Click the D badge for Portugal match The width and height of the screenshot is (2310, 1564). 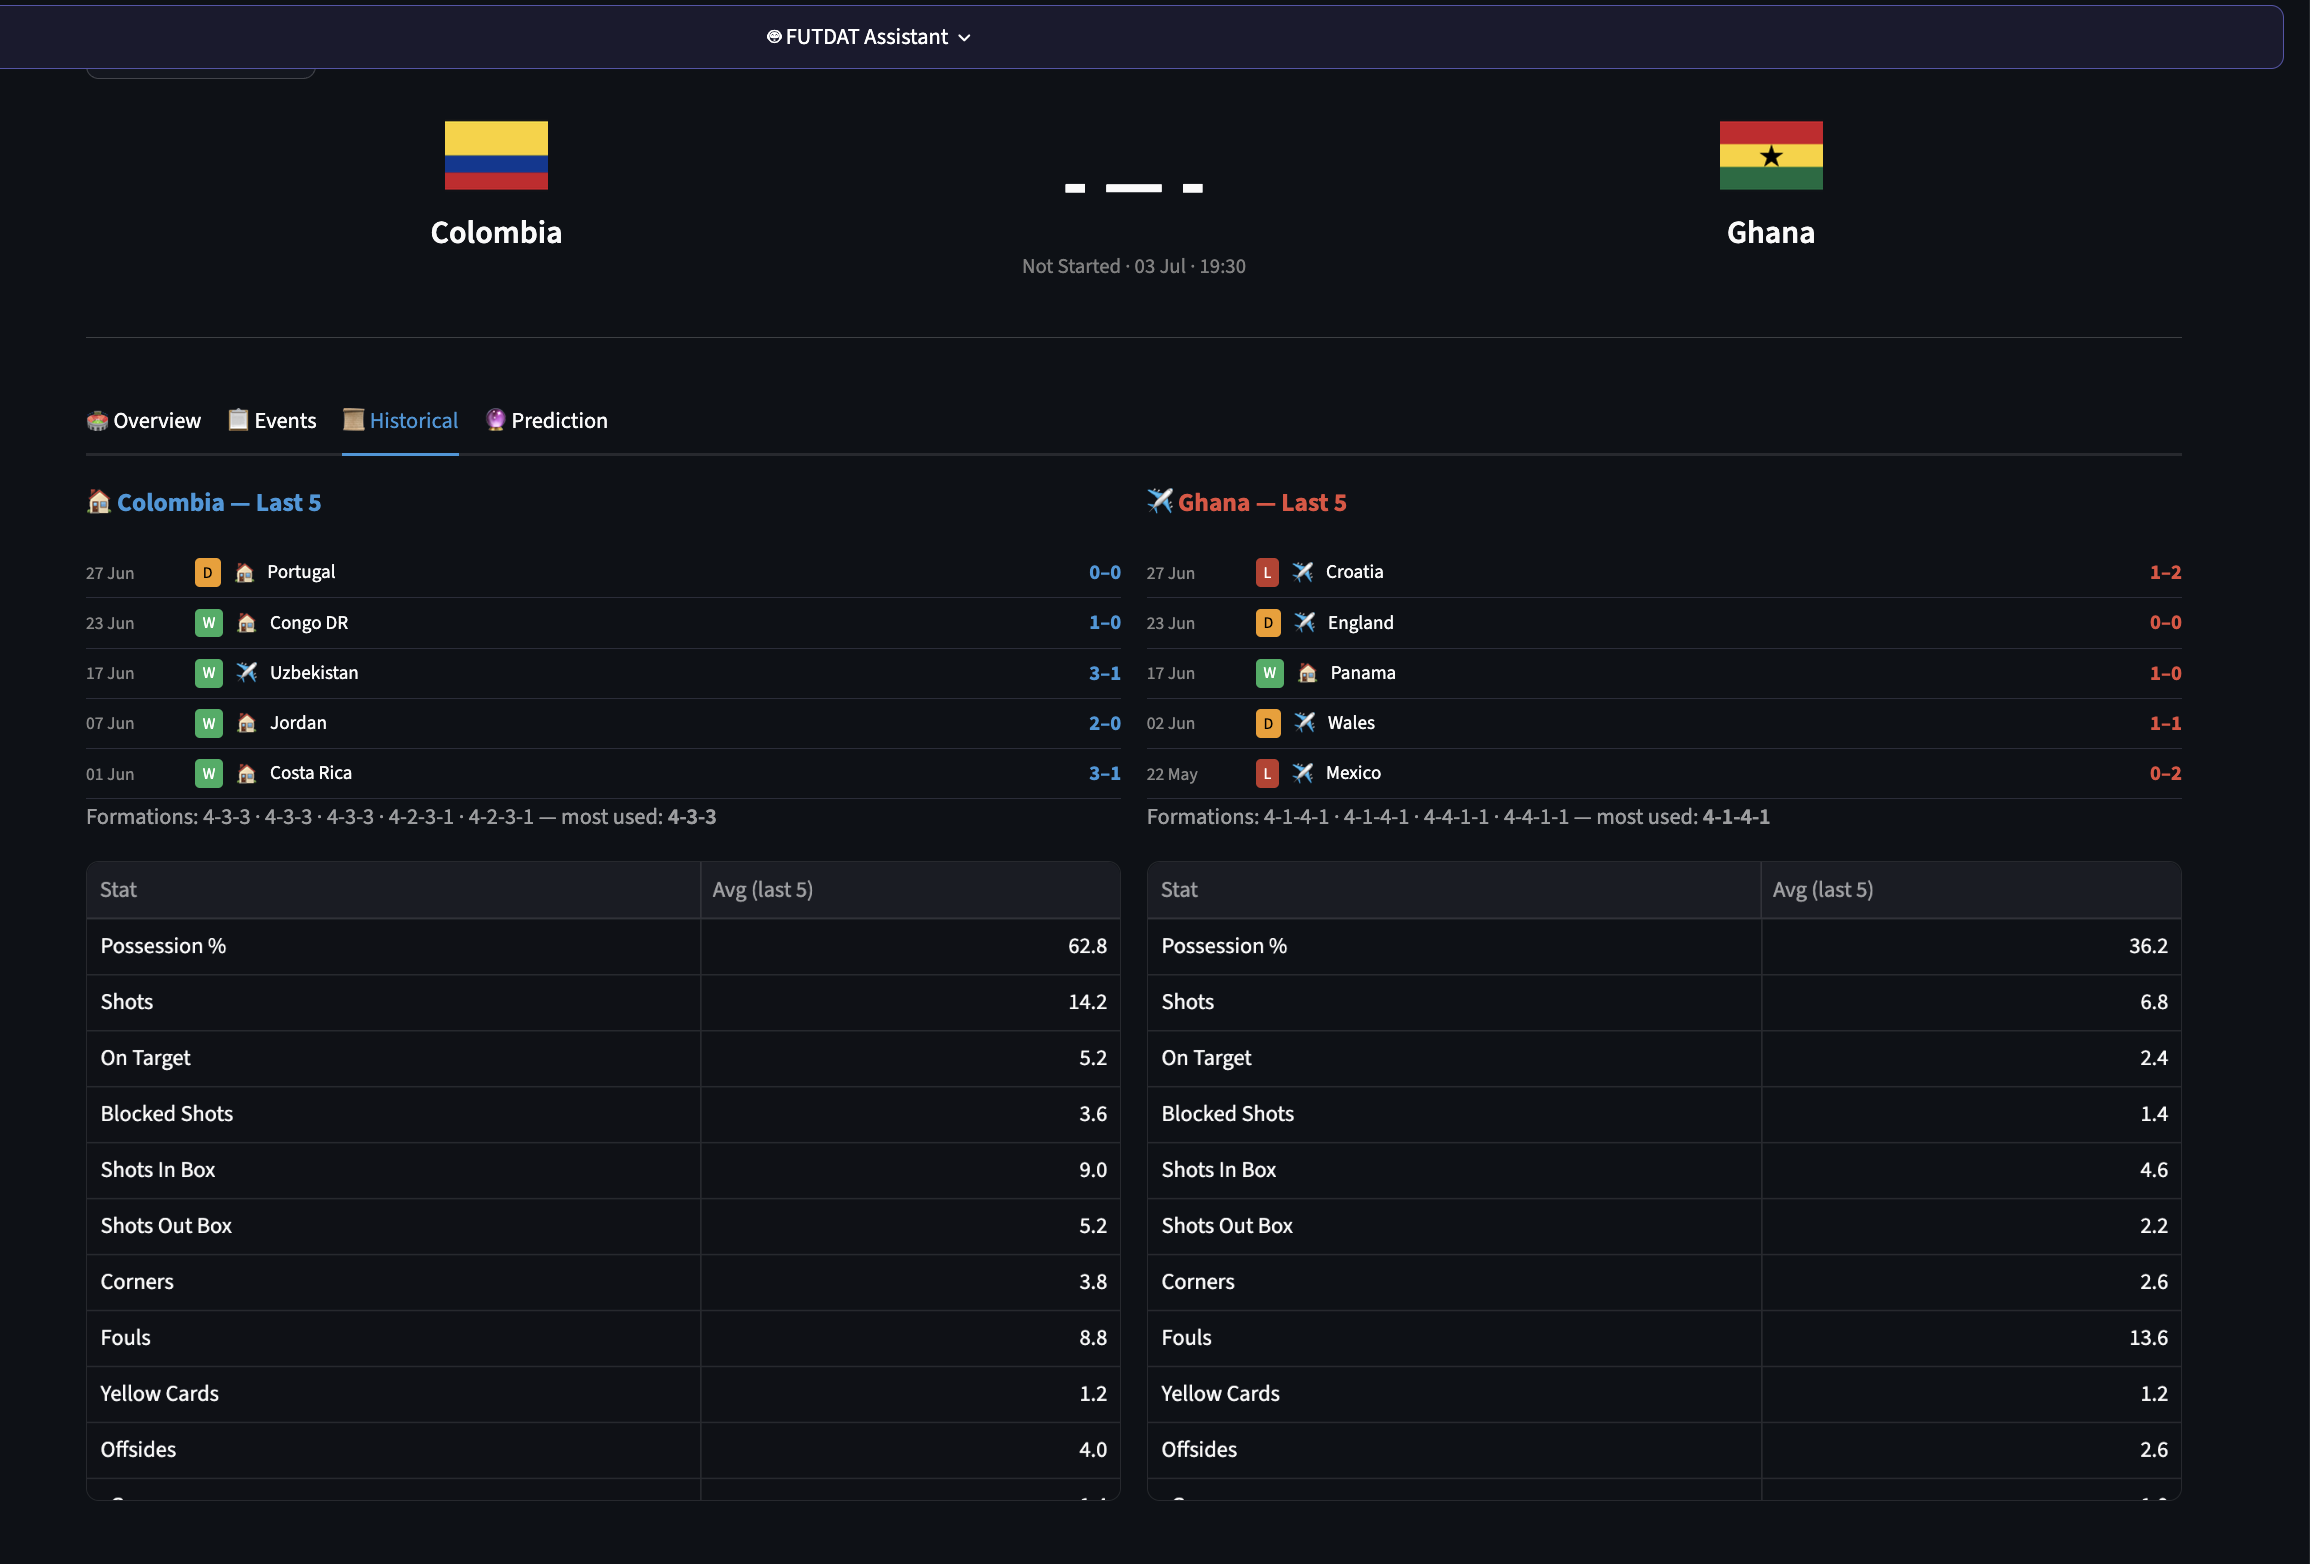coord(208,573)
